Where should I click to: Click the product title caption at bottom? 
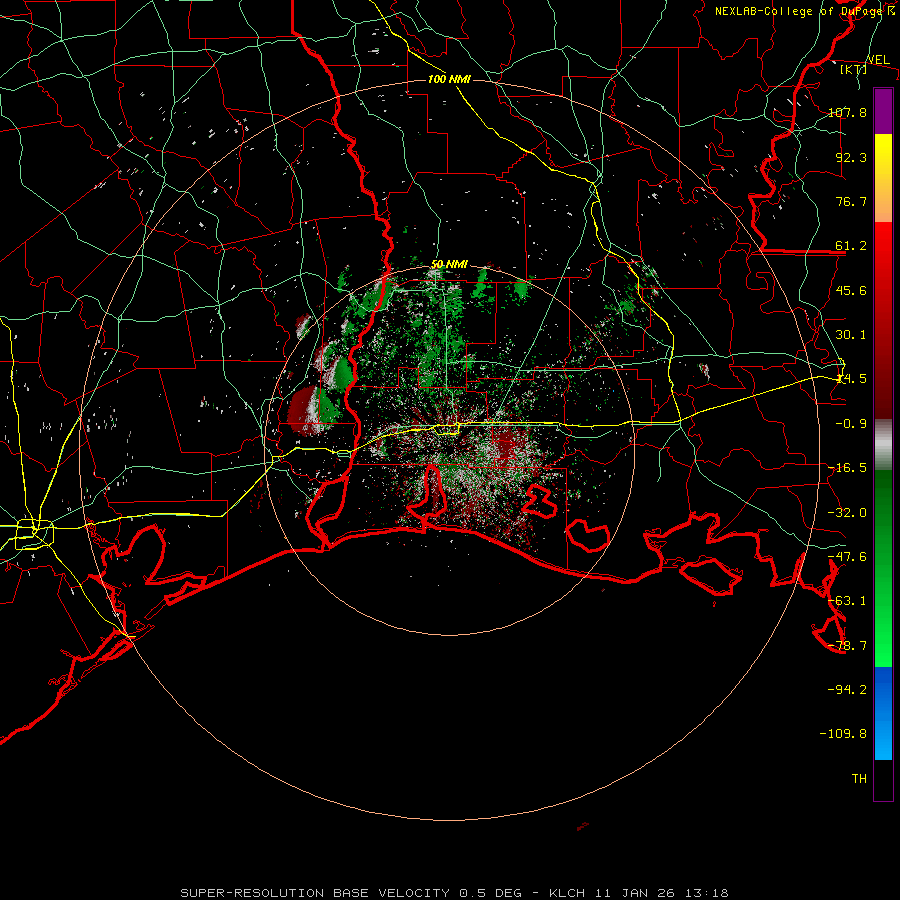pos(455,893)
